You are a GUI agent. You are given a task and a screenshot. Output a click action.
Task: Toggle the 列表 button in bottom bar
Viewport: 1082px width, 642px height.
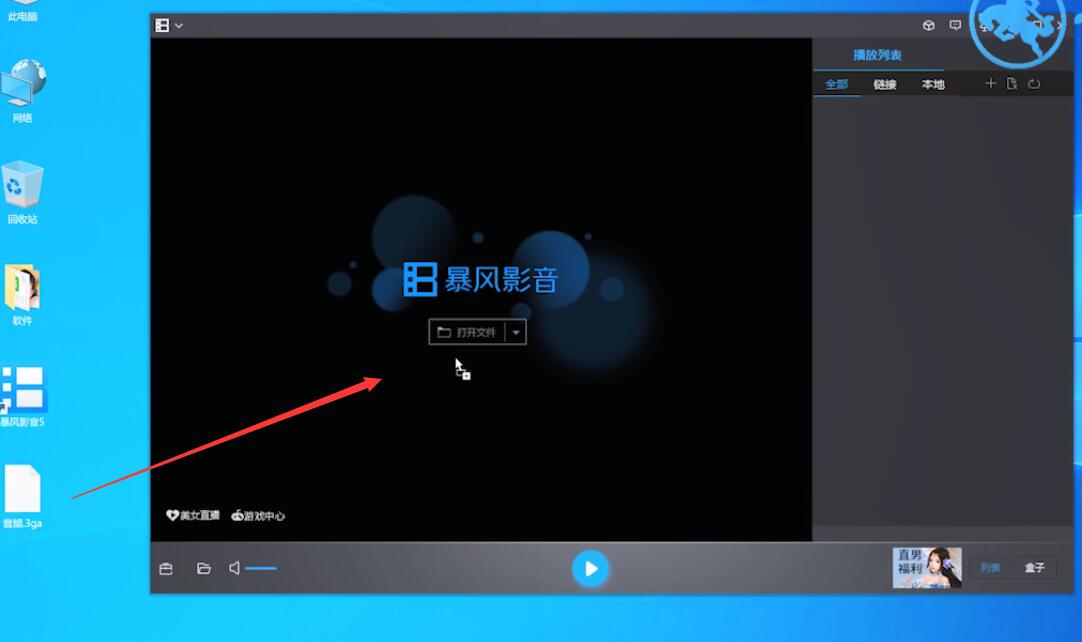[x=990, y=567]
